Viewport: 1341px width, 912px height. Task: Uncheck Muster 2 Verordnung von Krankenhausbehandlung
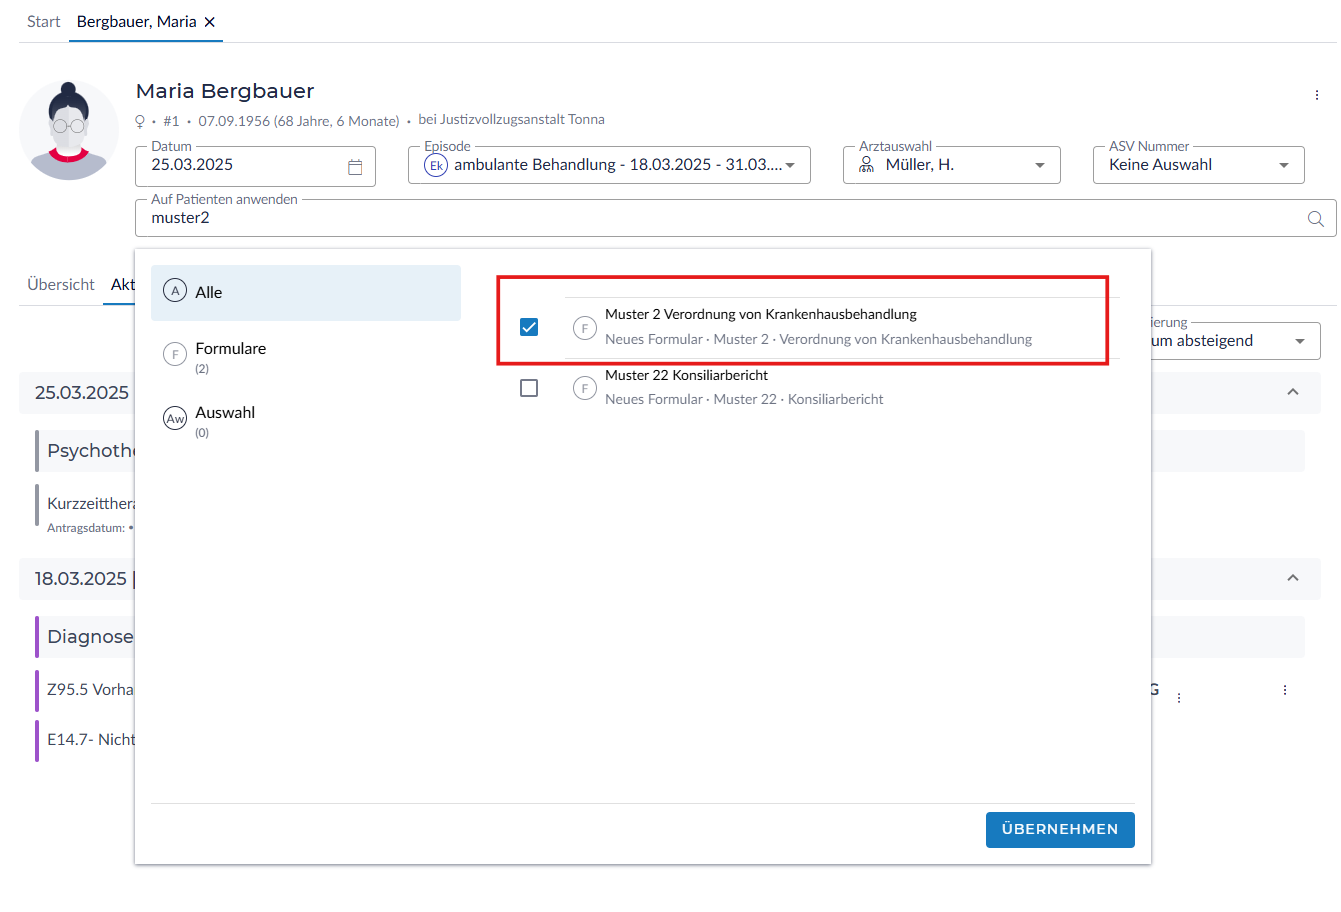pos(529,327)
